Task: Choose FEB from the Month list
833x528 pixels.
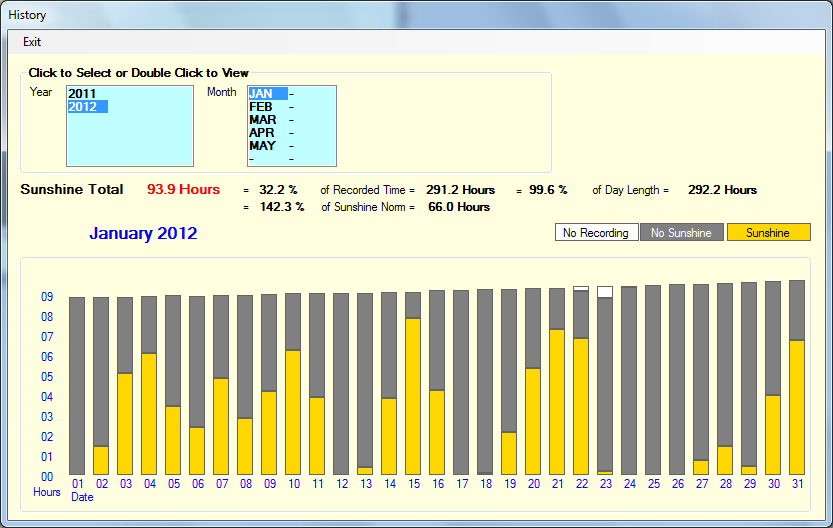Action: [261, 106]
